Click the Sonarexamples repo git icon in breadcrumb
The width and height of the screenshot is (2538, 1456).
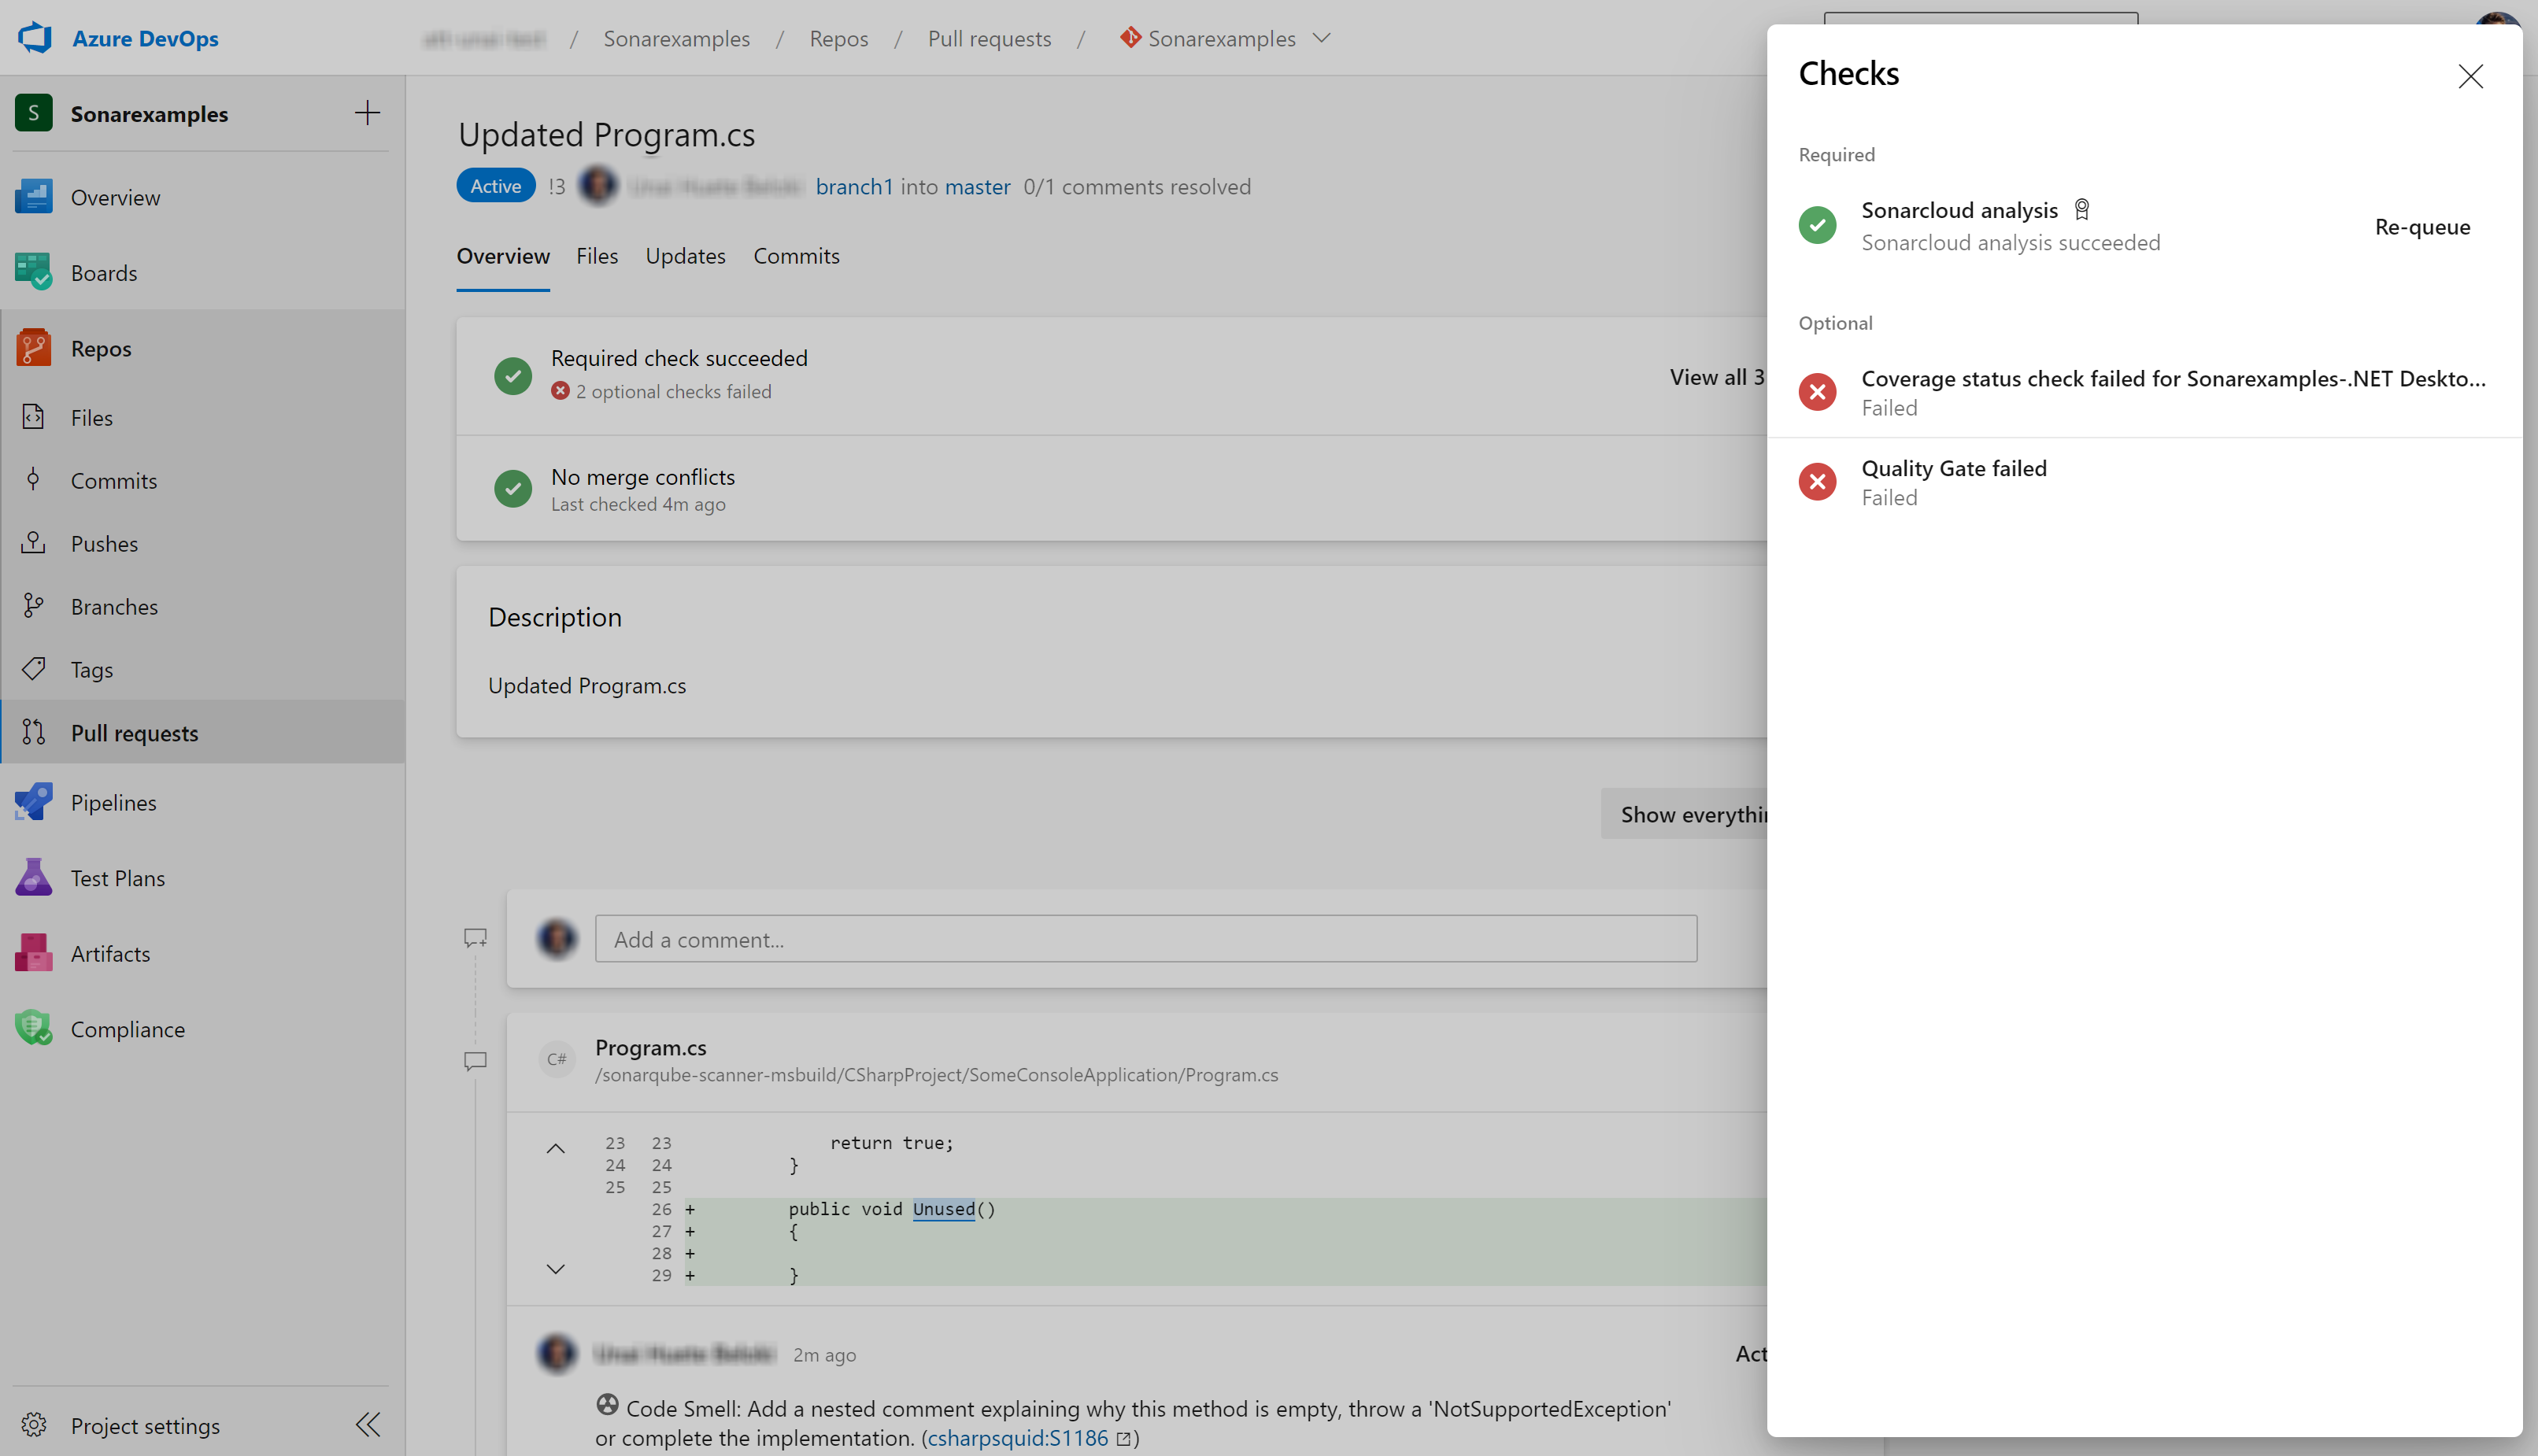click(x=1130, y=38)
